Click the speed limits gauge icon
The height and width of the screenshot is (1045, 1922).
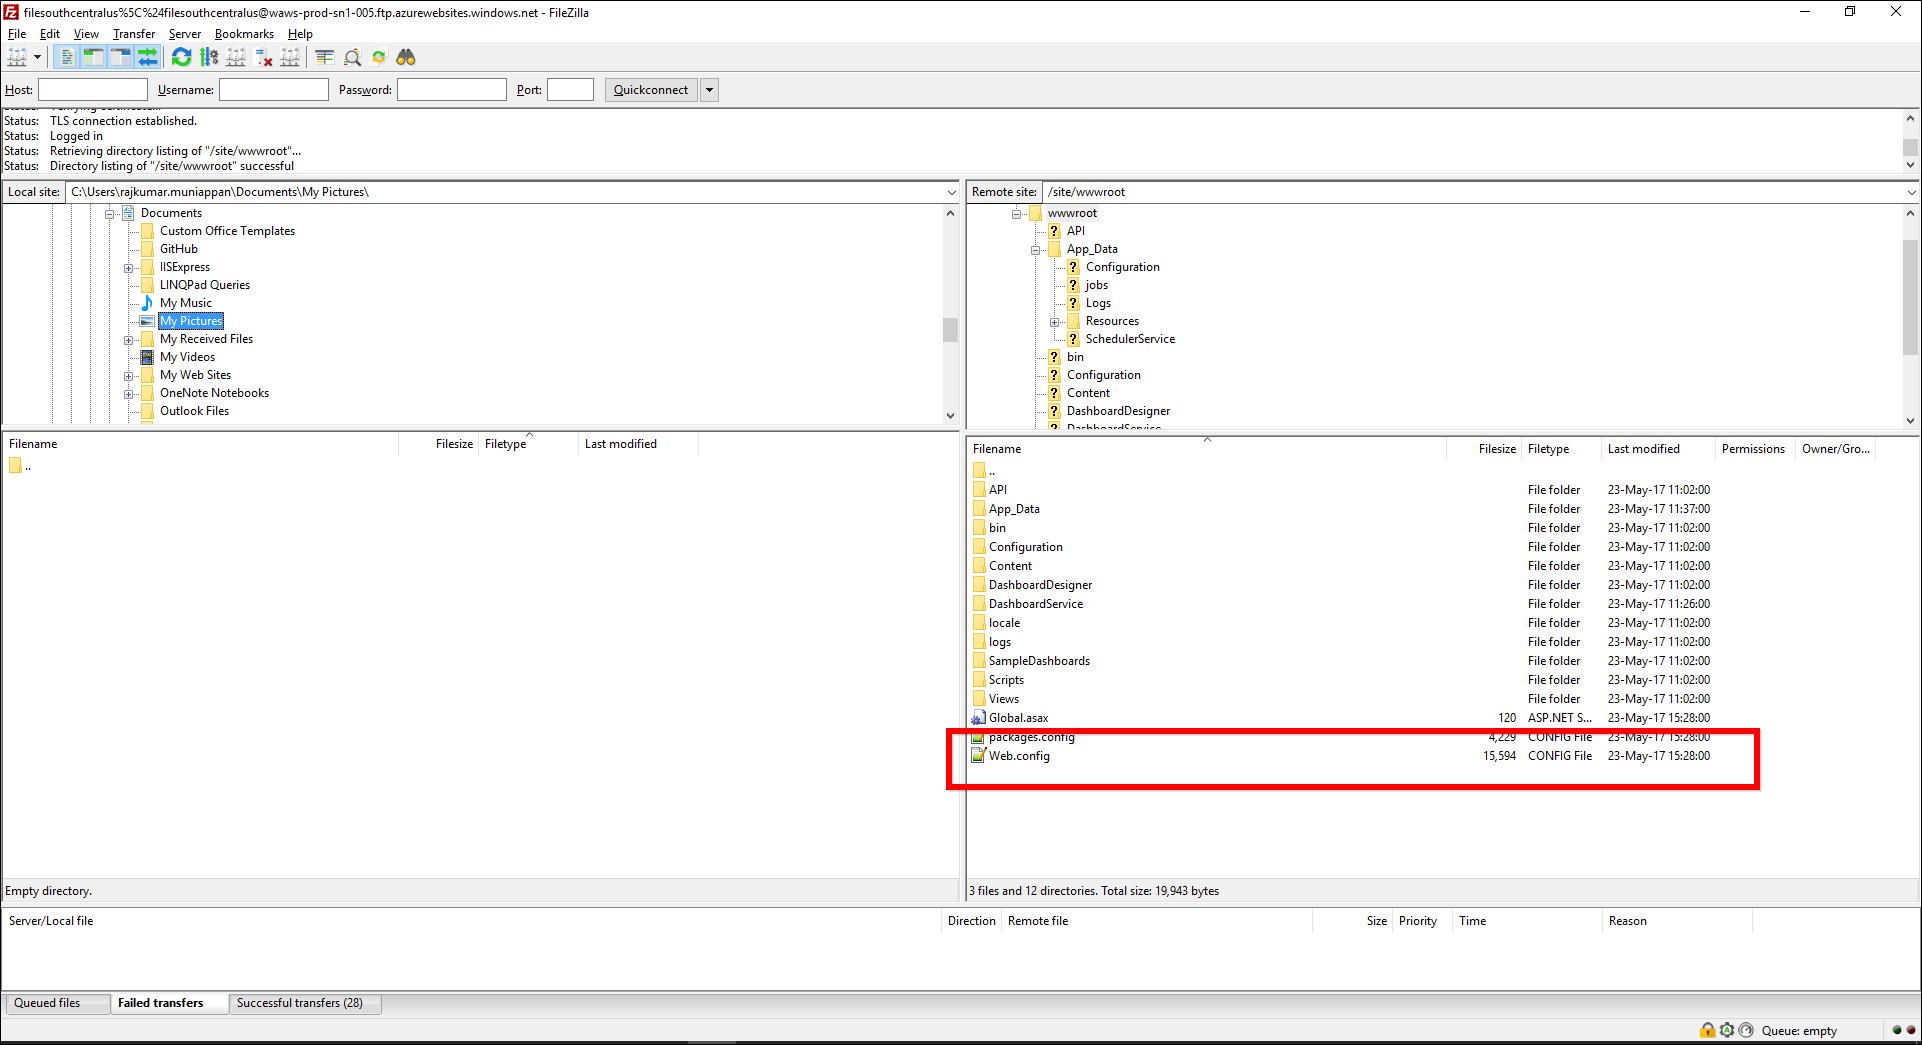[x=1746, y=1030]
